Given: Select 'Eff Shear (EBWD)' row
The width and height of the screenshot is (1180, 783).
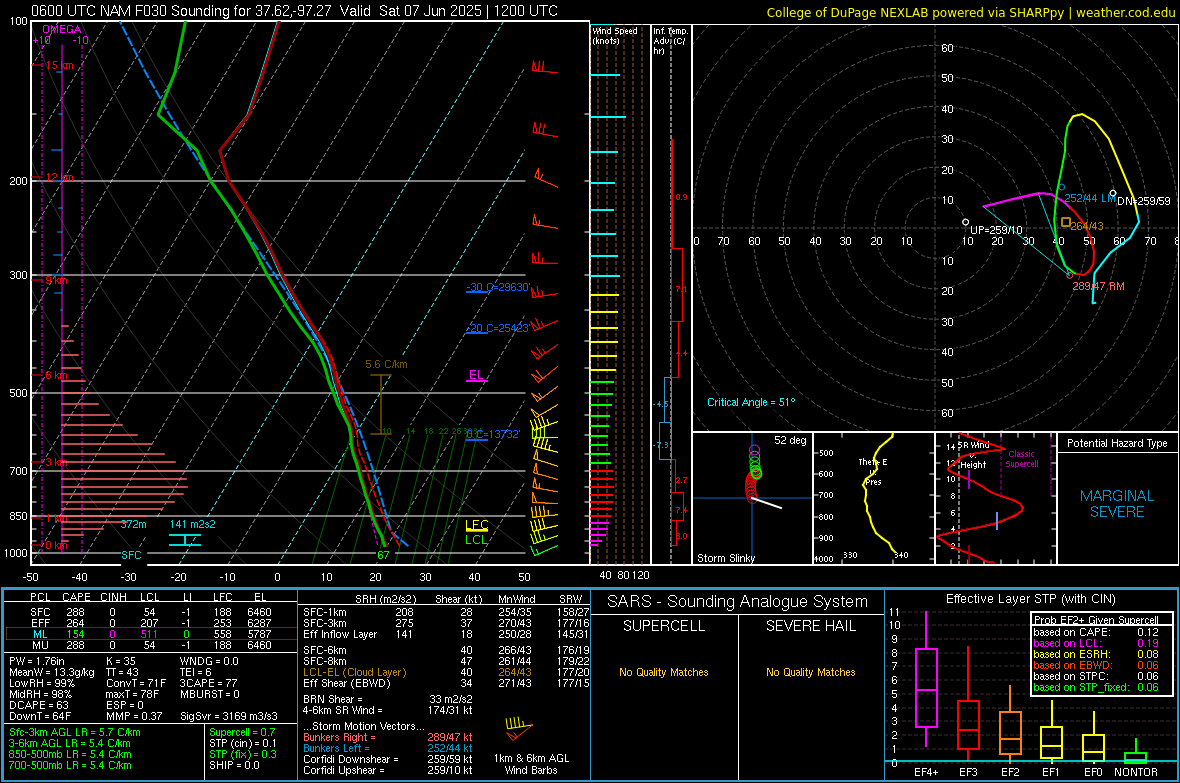Looking at the screenshot, I should pos(446,683).
